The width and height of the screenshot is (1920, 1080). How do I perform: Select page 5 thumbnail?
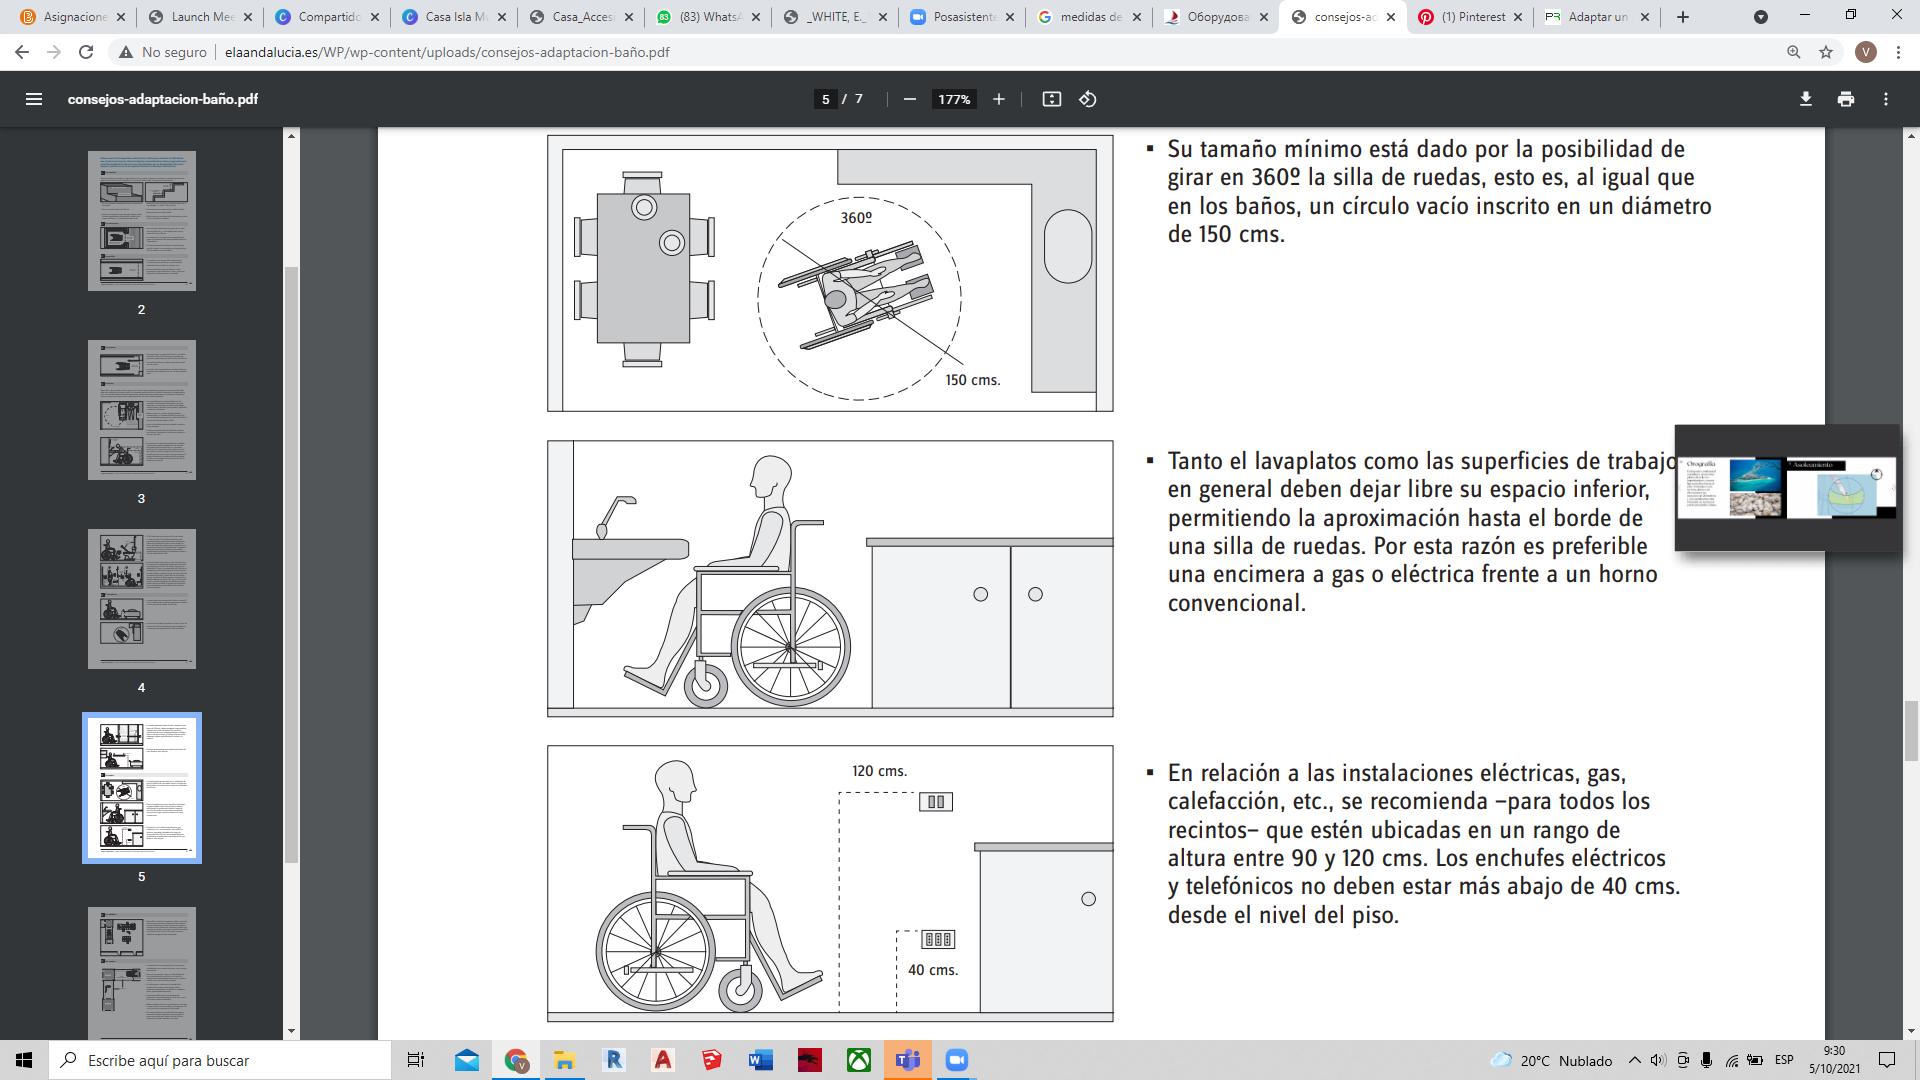pyautogui.click(x=142, y=788)
